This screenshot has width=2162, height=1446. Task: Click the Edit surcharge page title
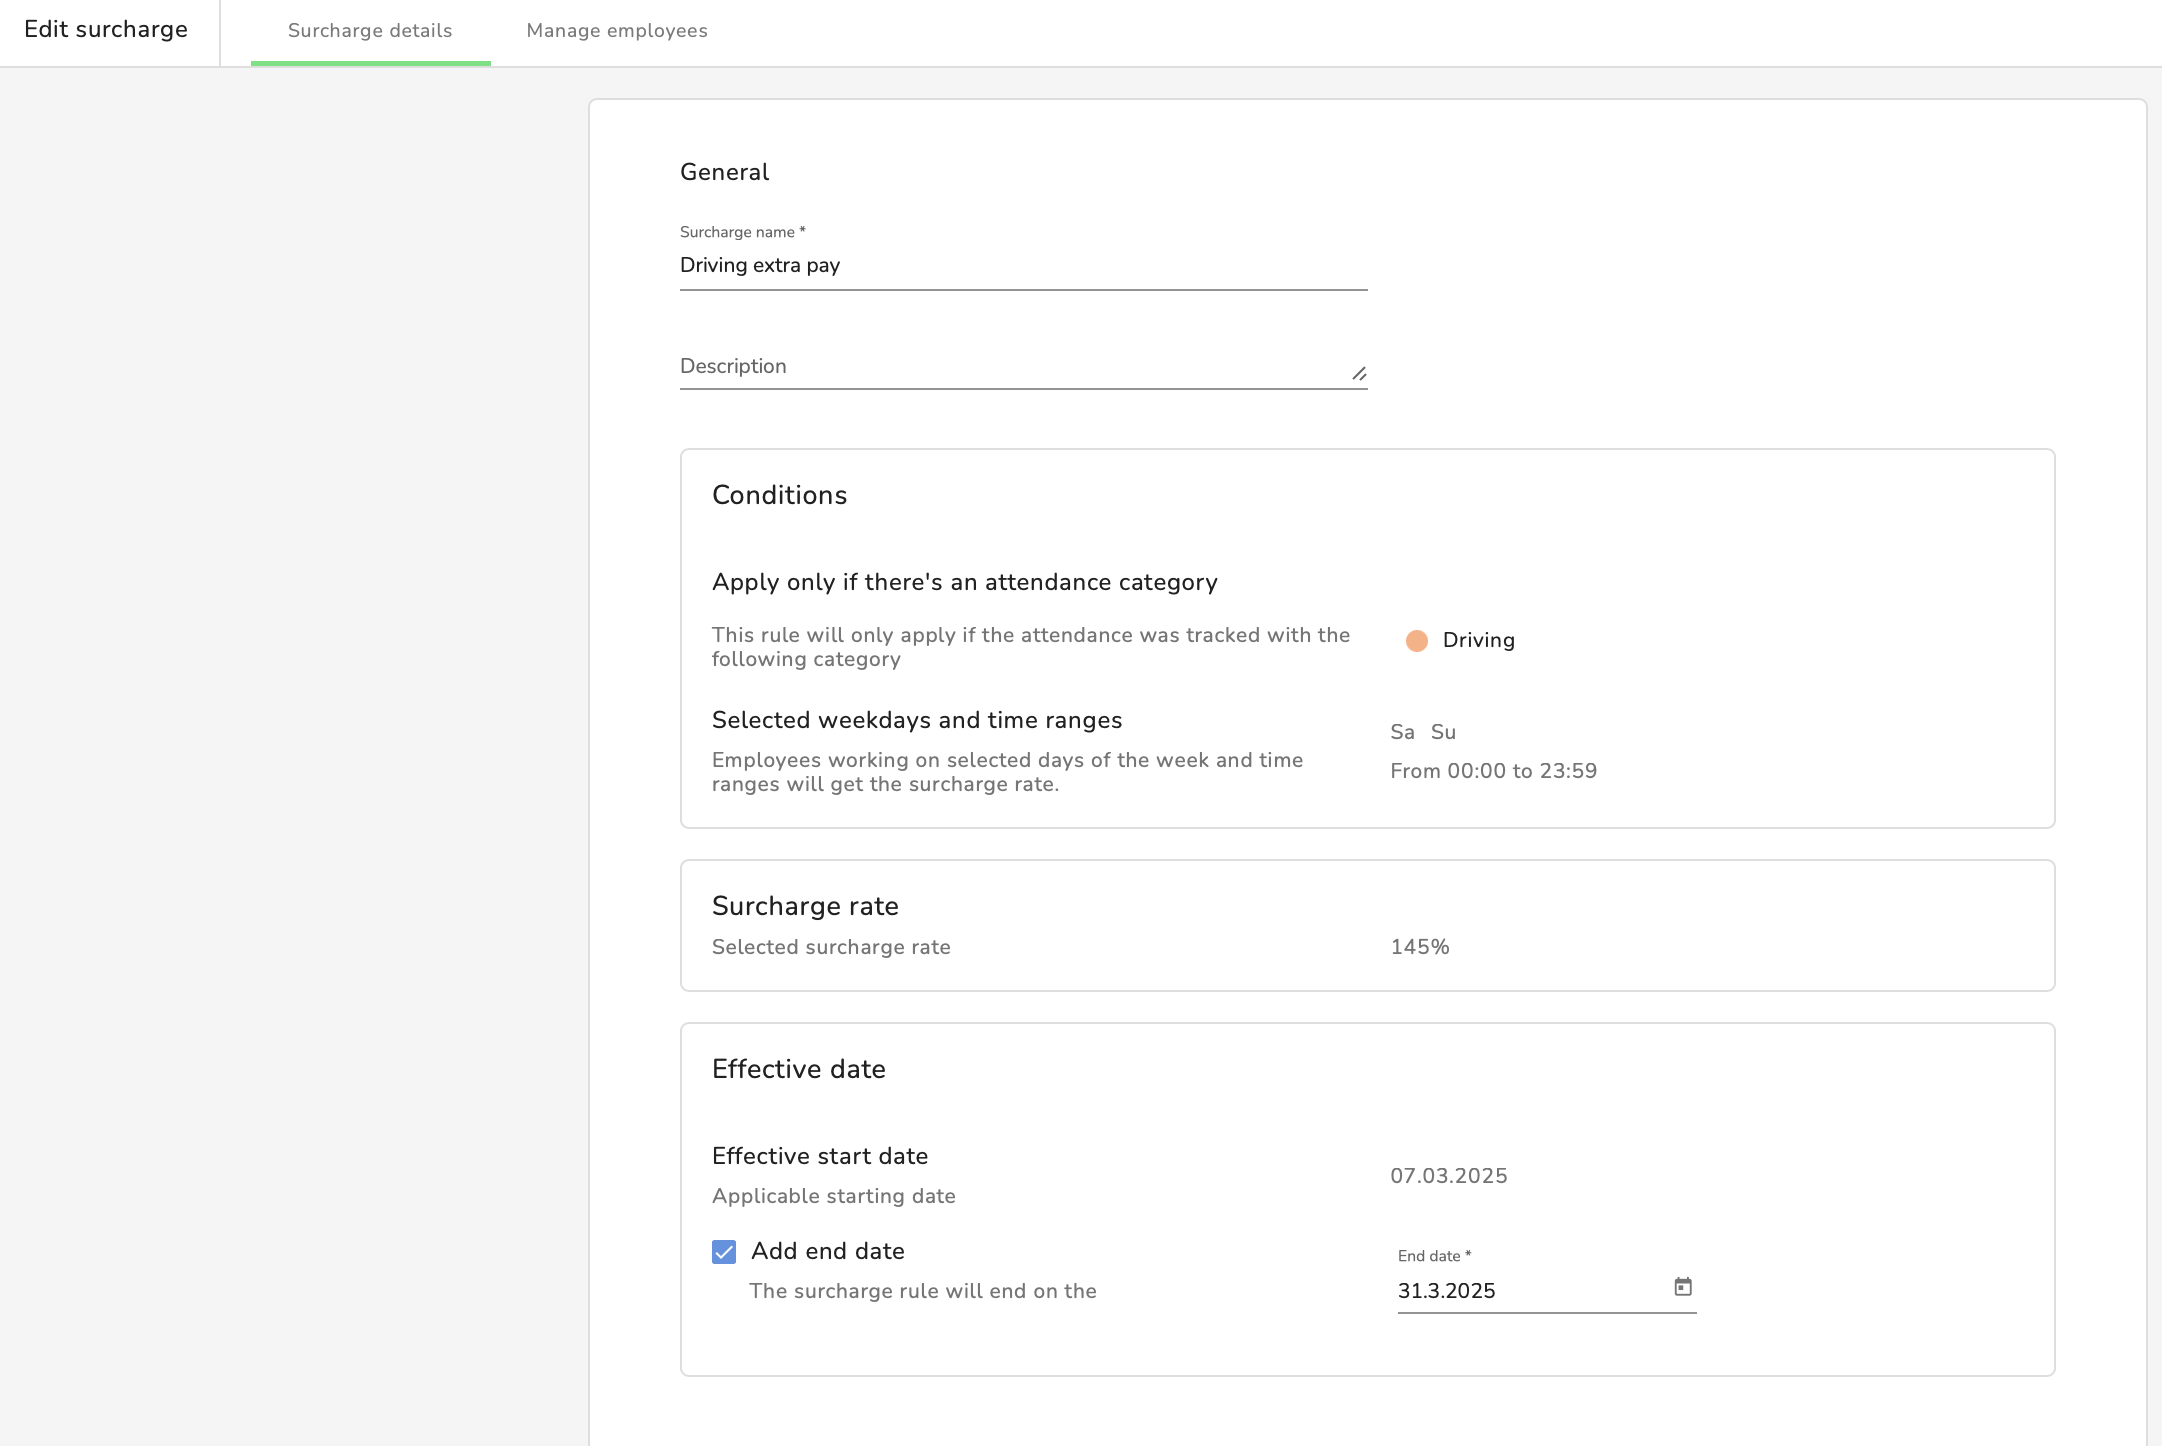click(x=106, y=29)
